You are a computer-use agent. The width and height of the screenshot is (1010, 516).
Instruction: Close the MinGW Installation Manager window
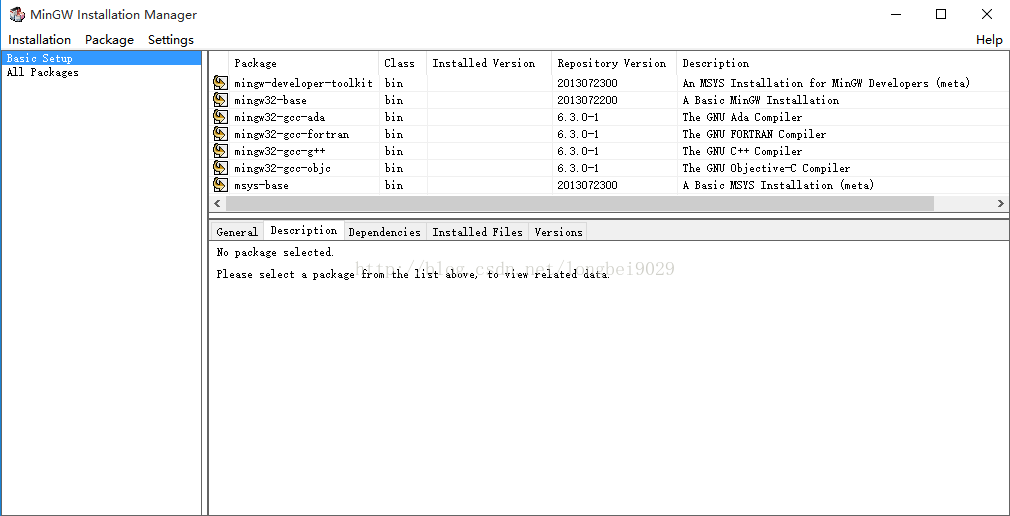987,14
